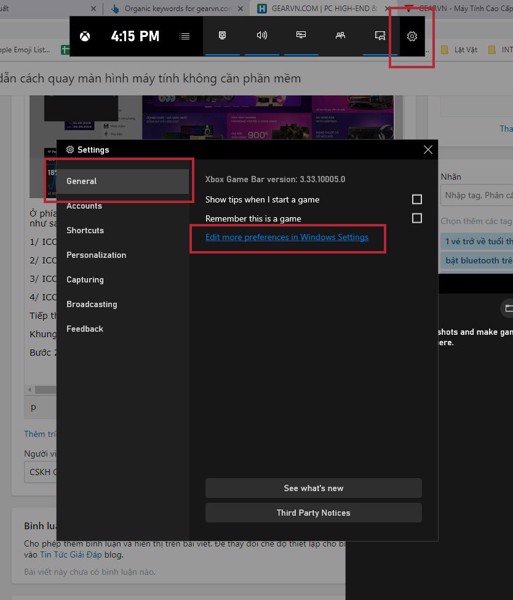
Task: Select the General settings tab
Action: pyautogui.click(x=123, y=181)
